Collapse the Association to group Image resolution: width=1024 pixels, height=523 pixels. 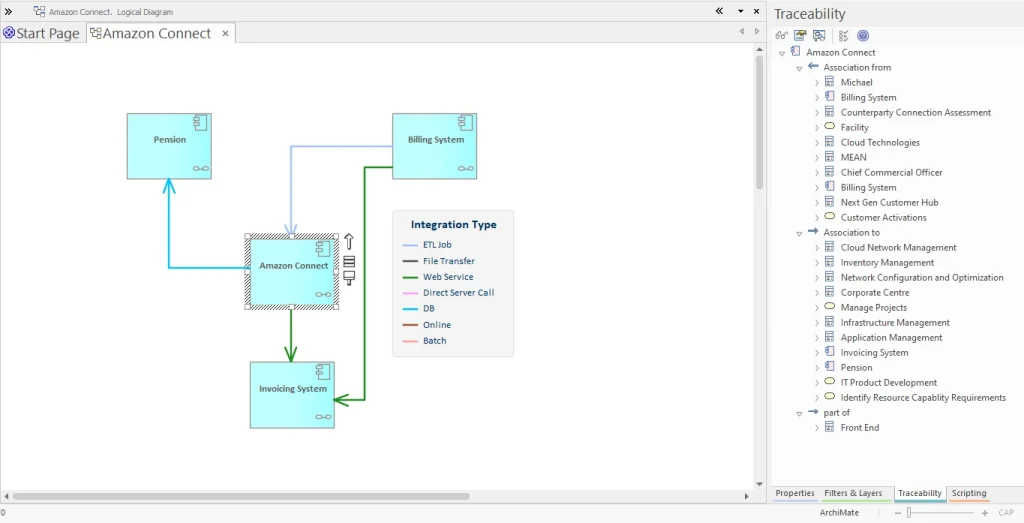point(799,234)
